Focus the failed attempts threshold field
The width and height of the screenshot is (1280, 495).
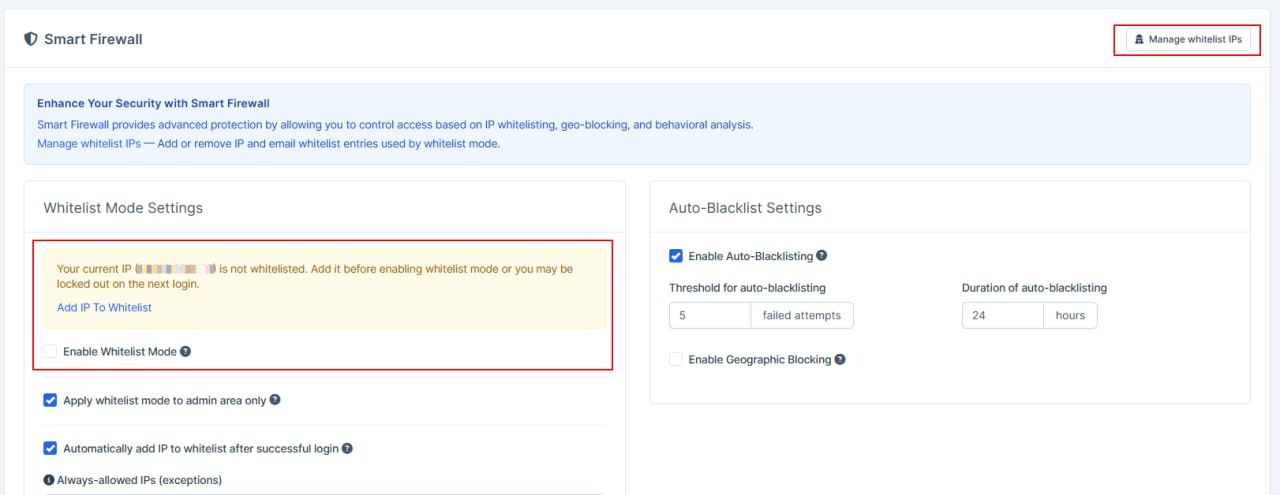pyautogui.click(x=710, y=315)
